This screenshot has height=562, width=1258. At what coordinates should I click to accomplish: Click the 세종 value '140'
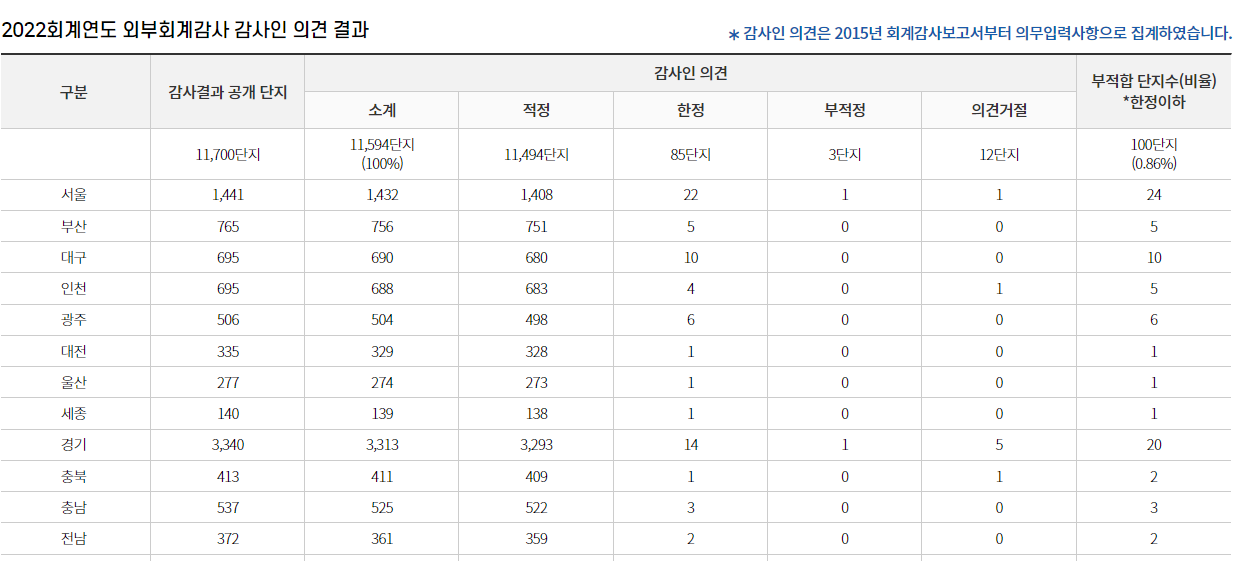228,414
